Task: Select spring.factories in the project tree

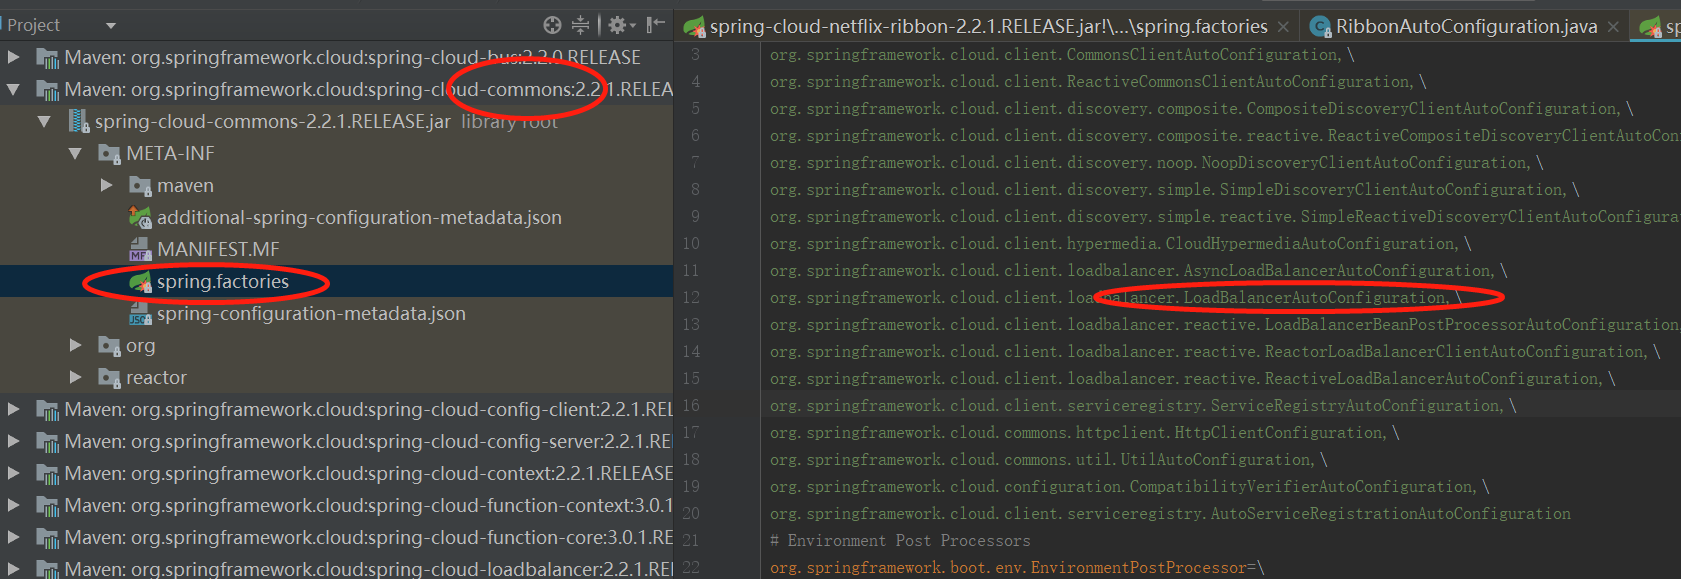Action: click(222, 281)
